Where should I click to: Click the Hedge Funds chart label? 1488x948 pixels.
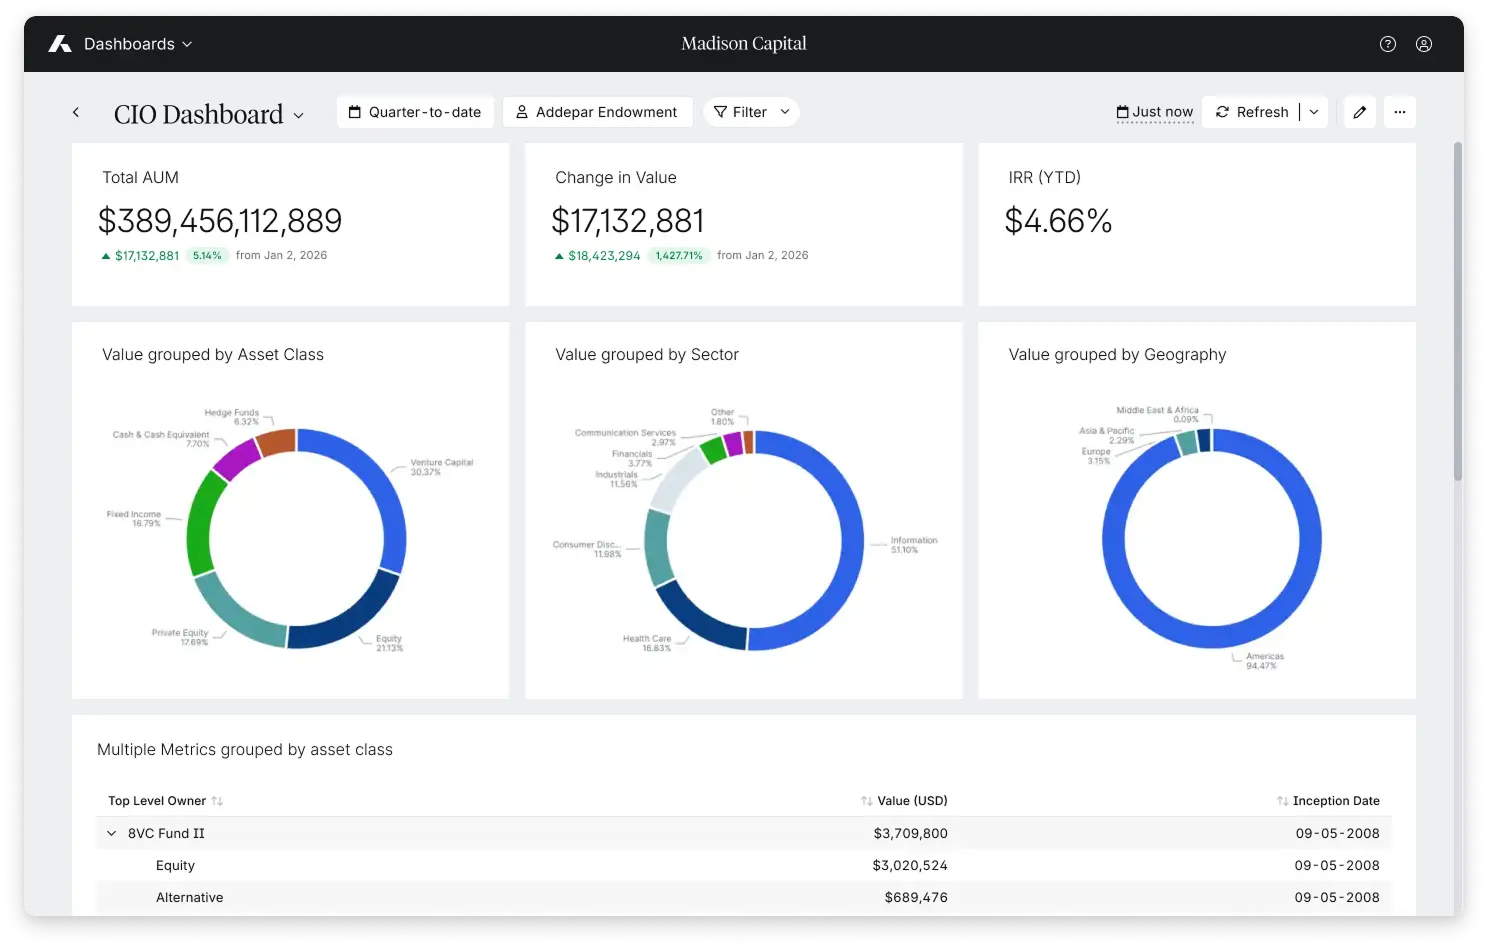(232, 417)
